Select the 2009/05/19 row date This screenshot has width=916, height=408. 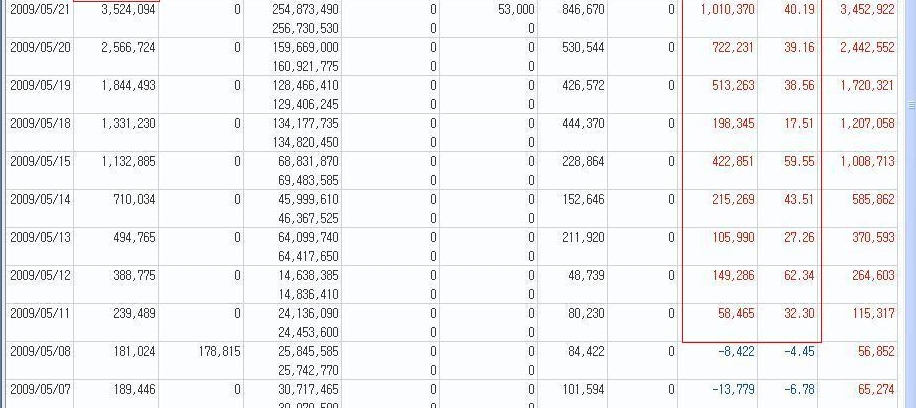(x=40, y=85)
